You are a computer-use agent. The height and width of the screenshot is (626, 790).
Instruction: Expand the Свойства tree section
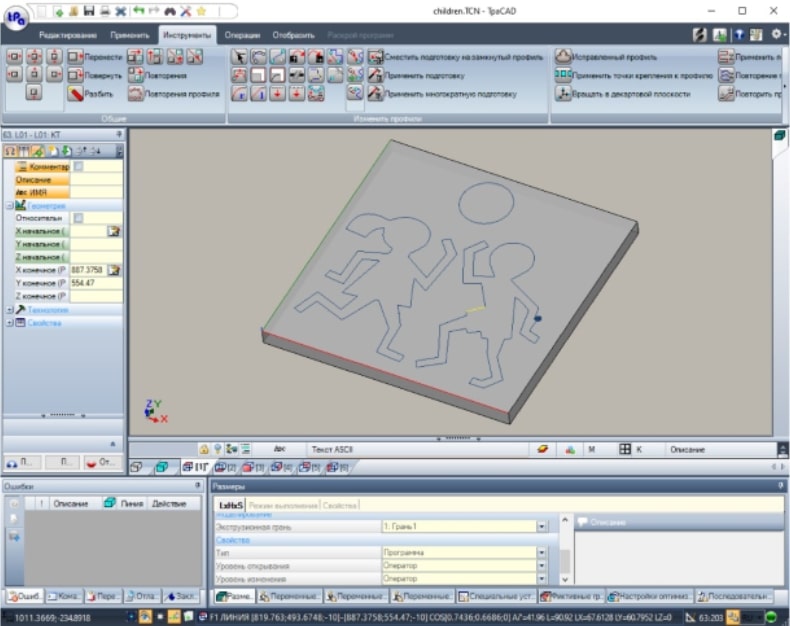10,323
